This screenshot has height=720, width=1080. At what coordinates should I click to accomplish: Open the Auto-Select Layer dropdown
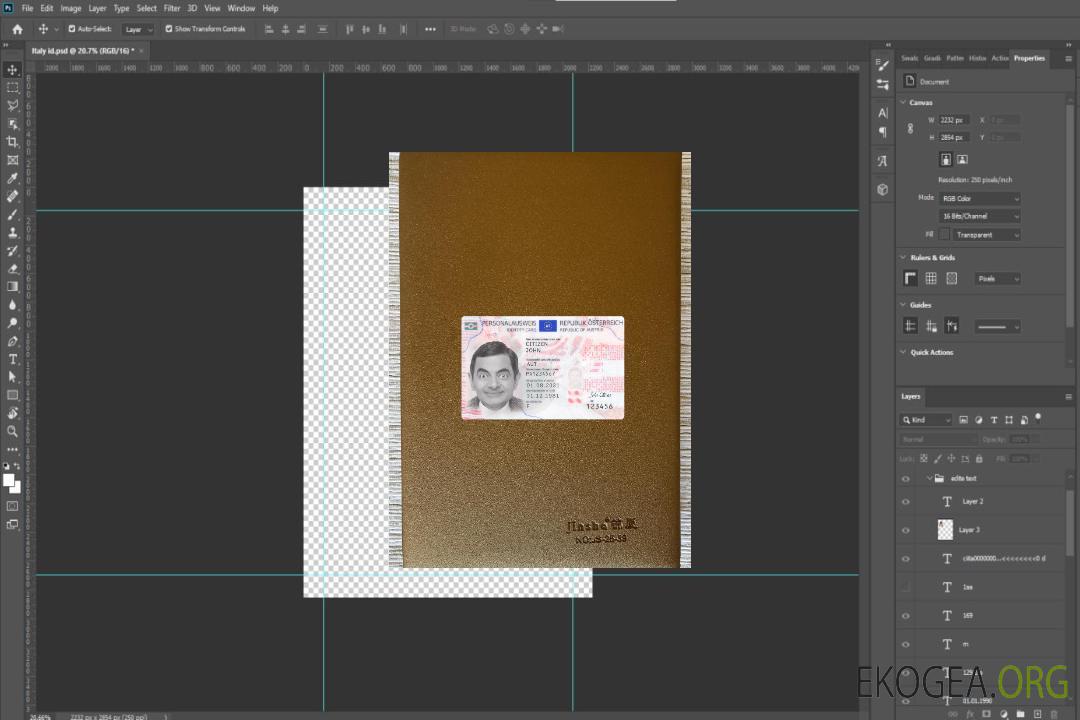tap(138, 29)
